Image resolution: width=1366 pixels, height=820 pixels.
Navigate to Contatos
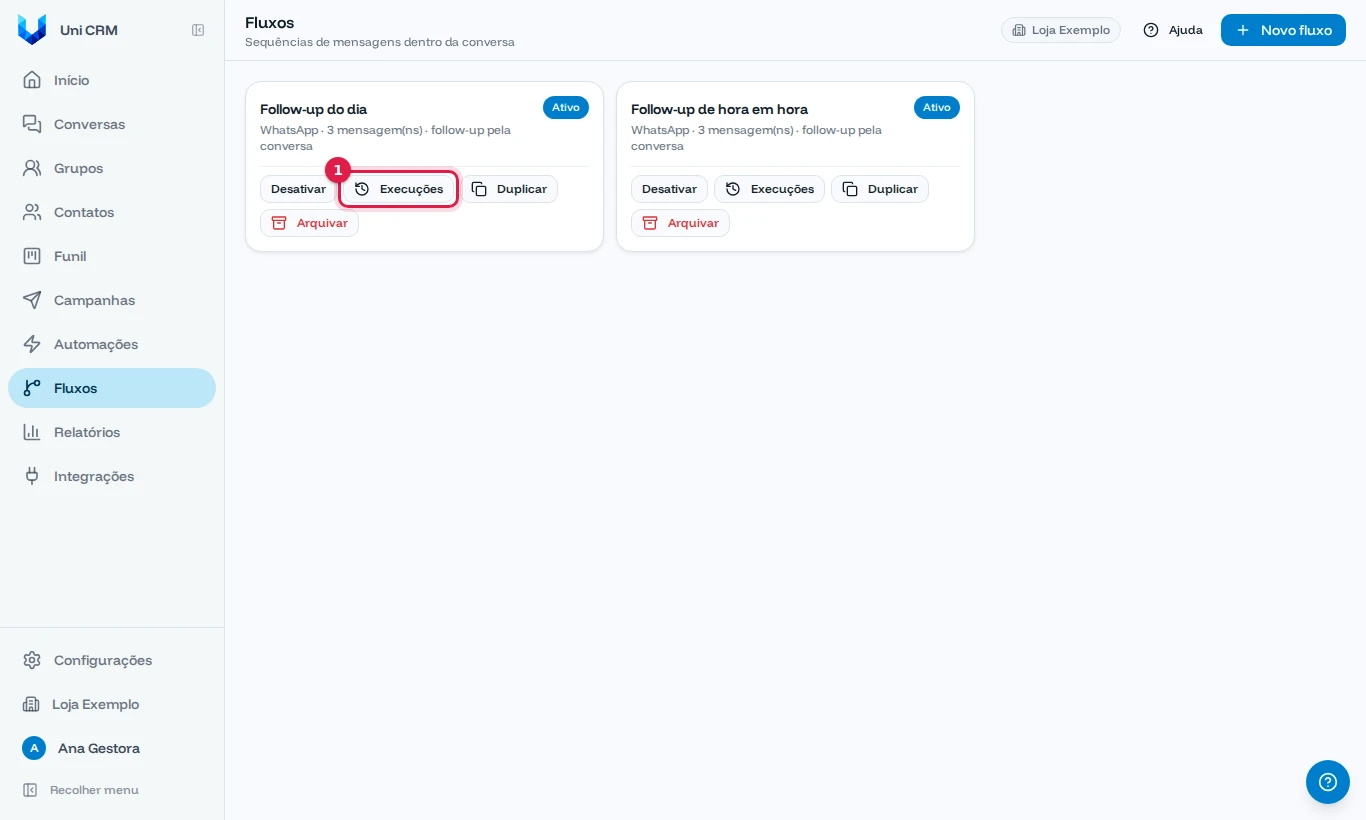tap(112, 212)
